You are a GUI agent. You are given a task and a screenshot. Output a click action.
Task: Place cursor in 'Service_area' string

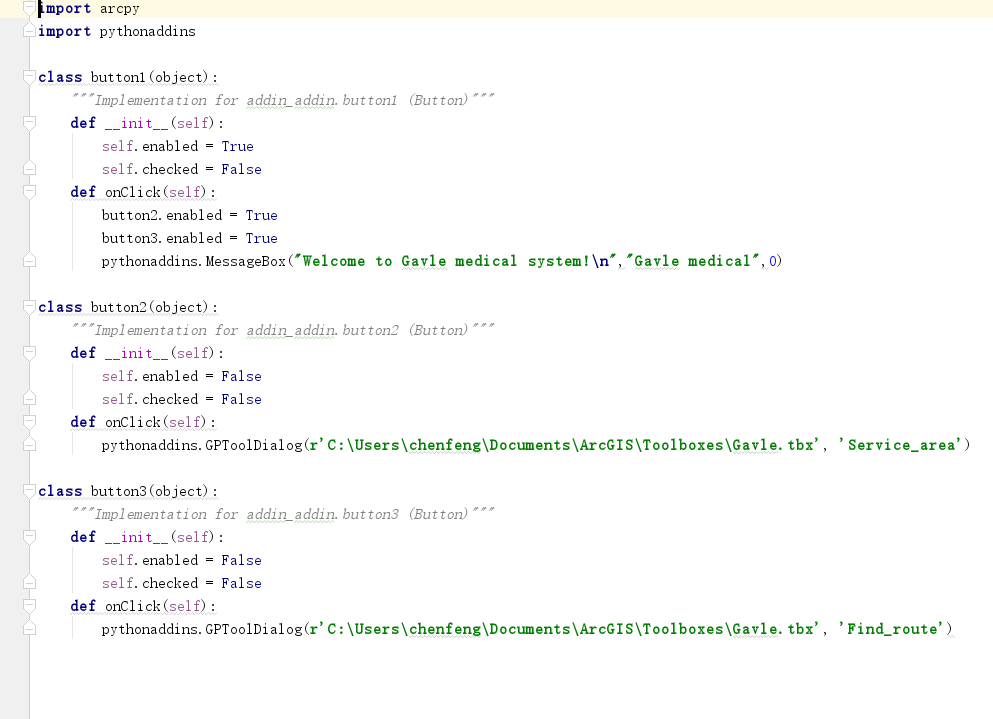click(901, 445)
